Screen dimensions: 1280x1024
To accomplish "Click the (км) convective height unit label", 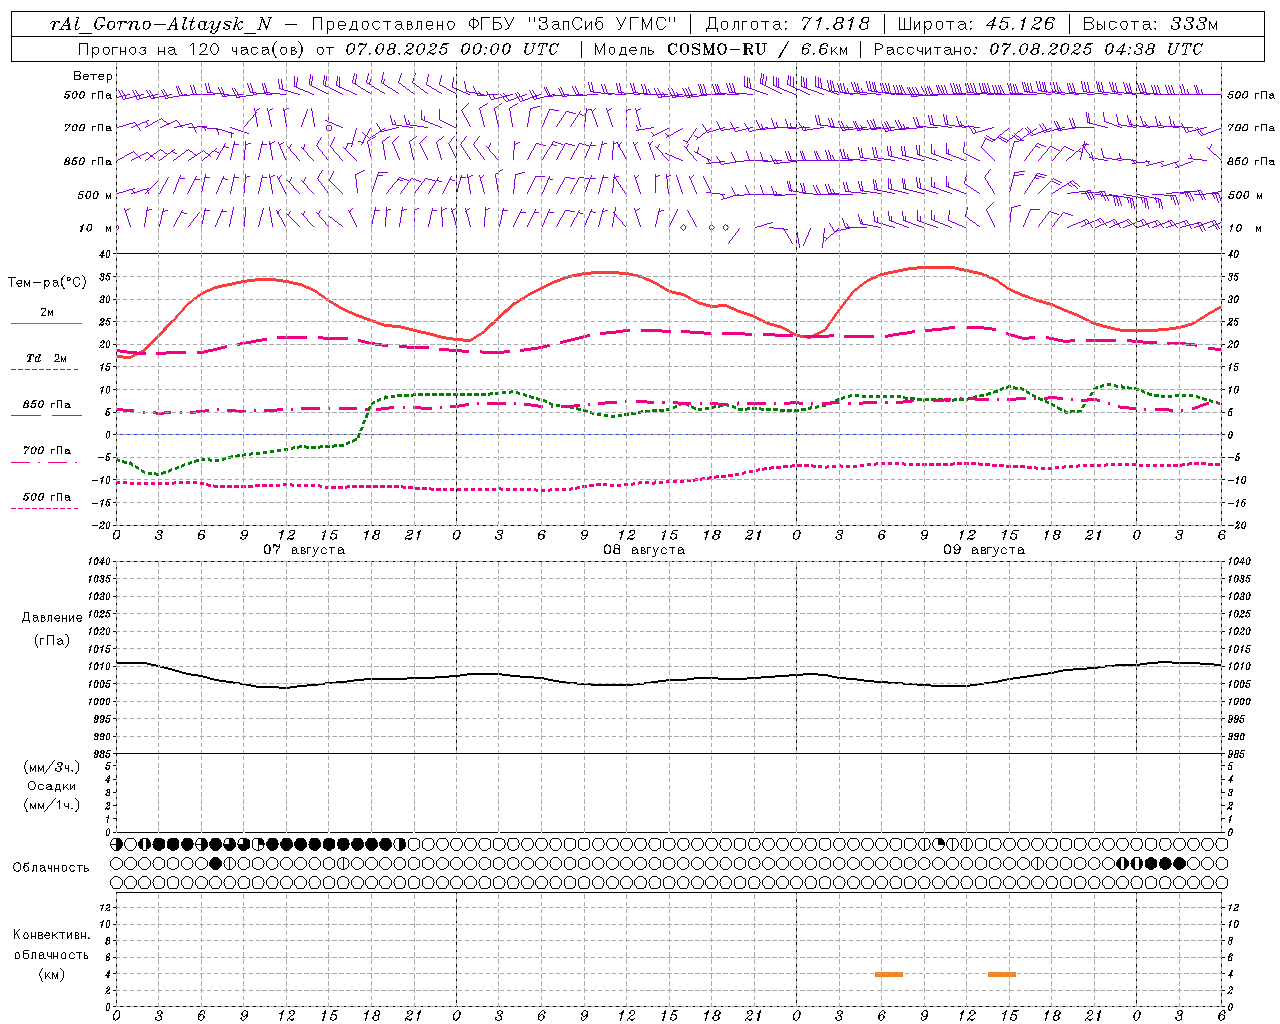I will click(52, 974).
